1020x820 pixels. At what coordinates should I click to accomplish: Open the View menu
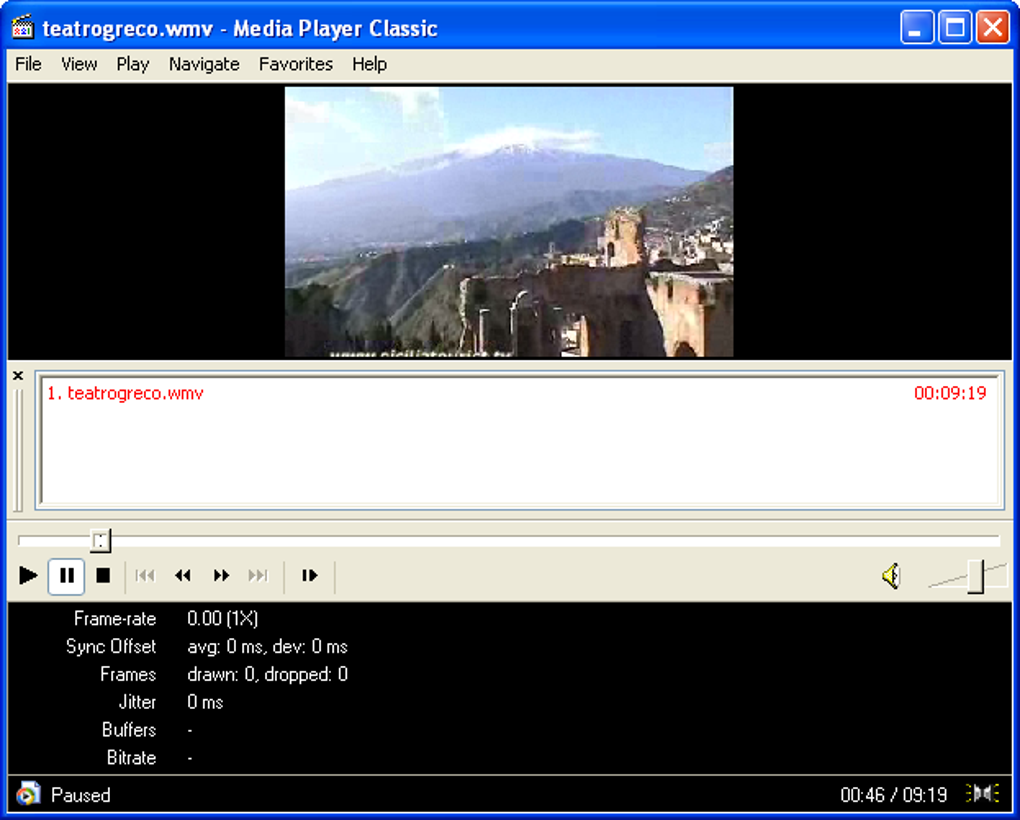[x=79, y=64]
